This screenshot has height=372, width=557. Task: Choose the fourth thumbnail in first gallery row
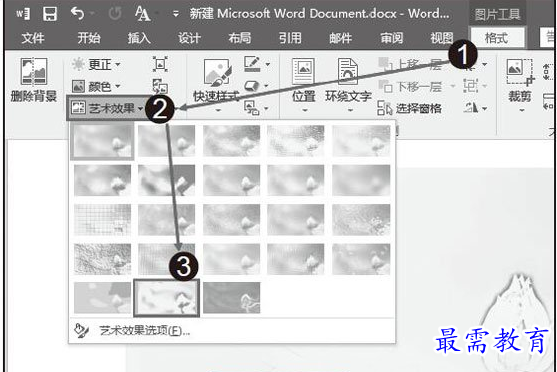coord(296,141)
